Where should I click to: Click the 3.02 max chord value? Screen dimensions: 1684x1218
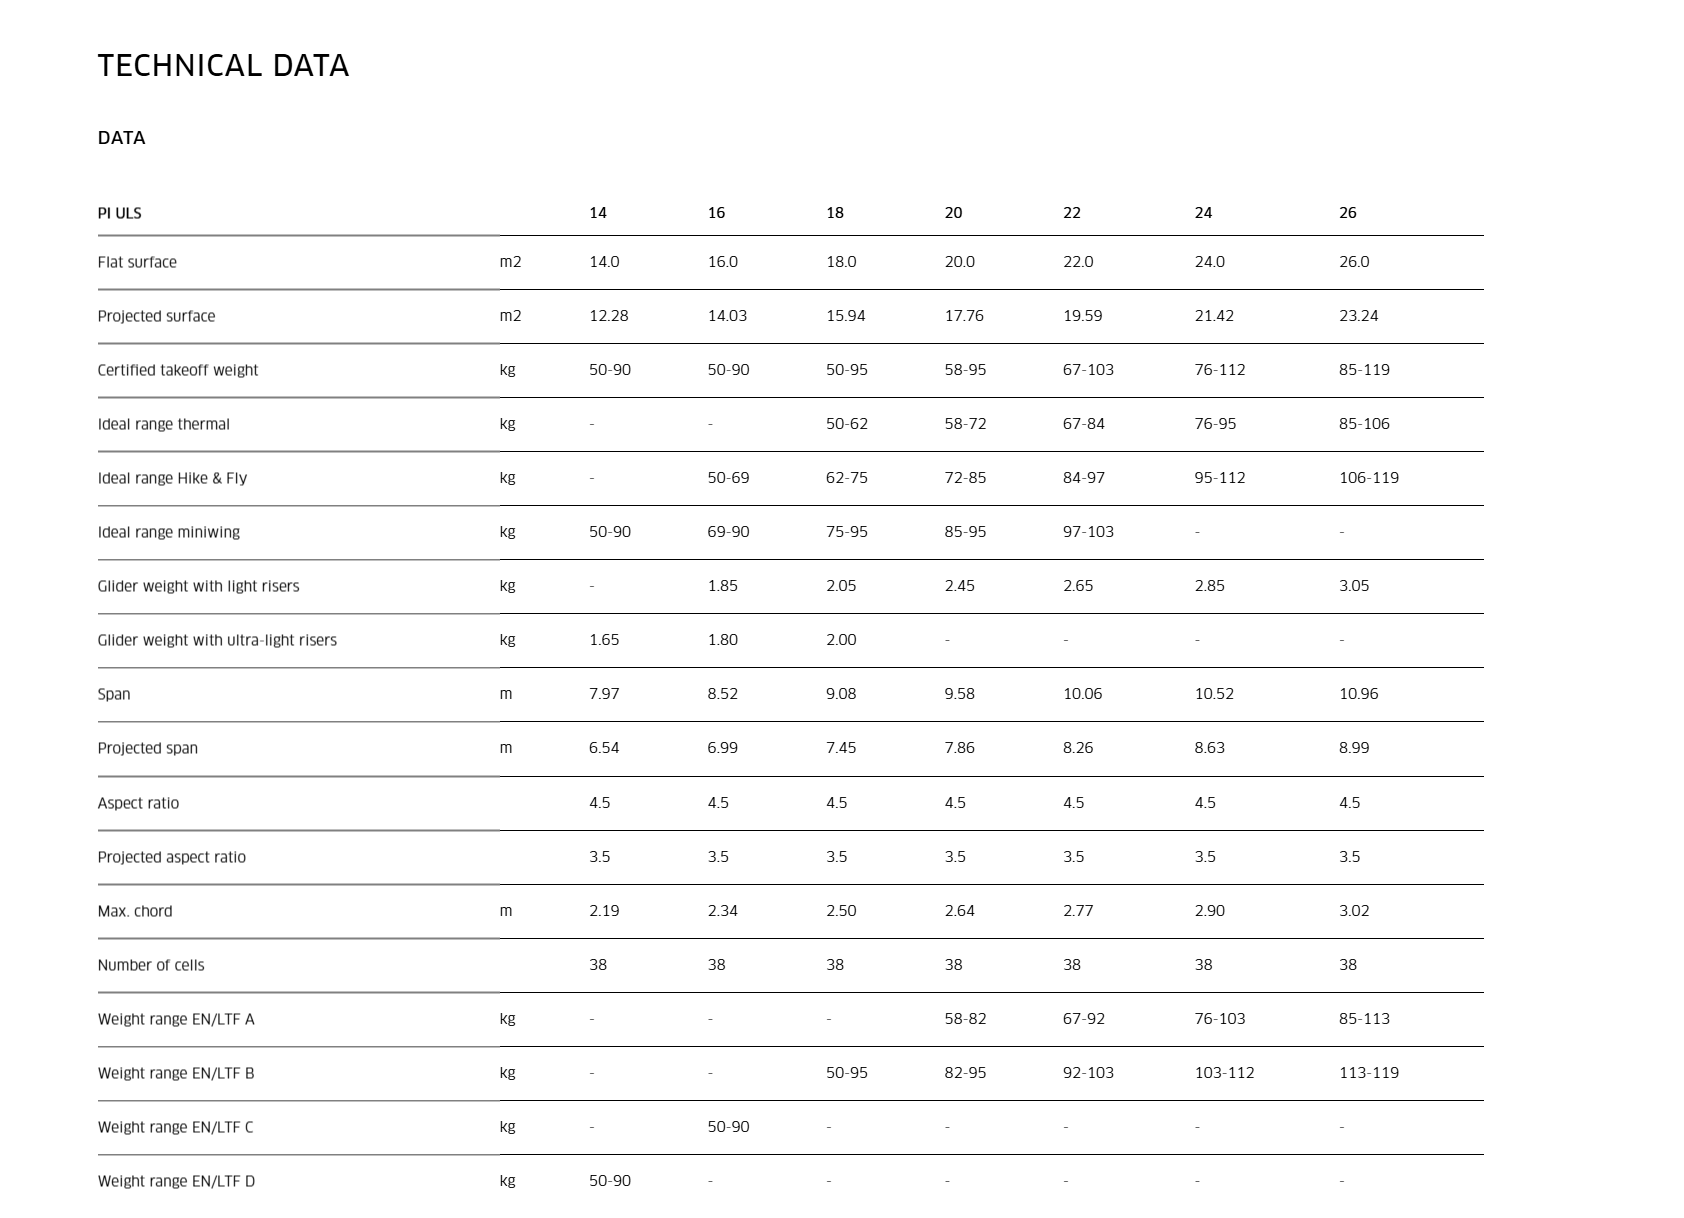pos(1354,911)
